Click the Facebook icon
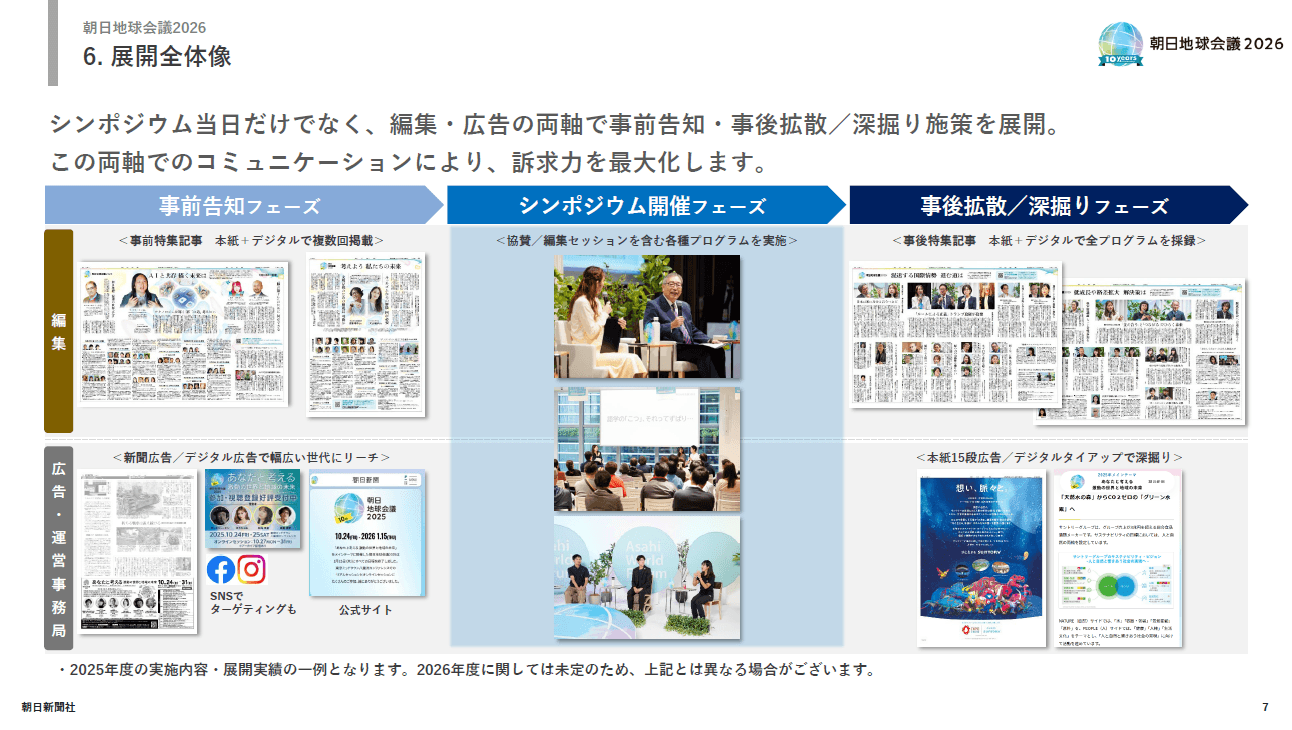Screen dimensions: 1292x730 tap(221, 570)
